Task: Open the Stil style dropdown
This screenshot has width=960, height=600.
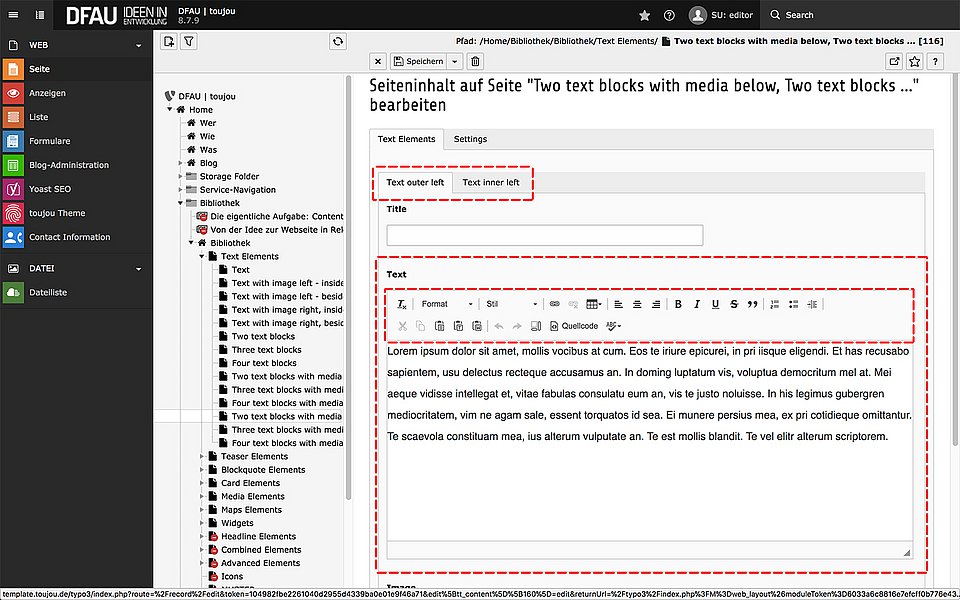Action: tap(511, 304)
